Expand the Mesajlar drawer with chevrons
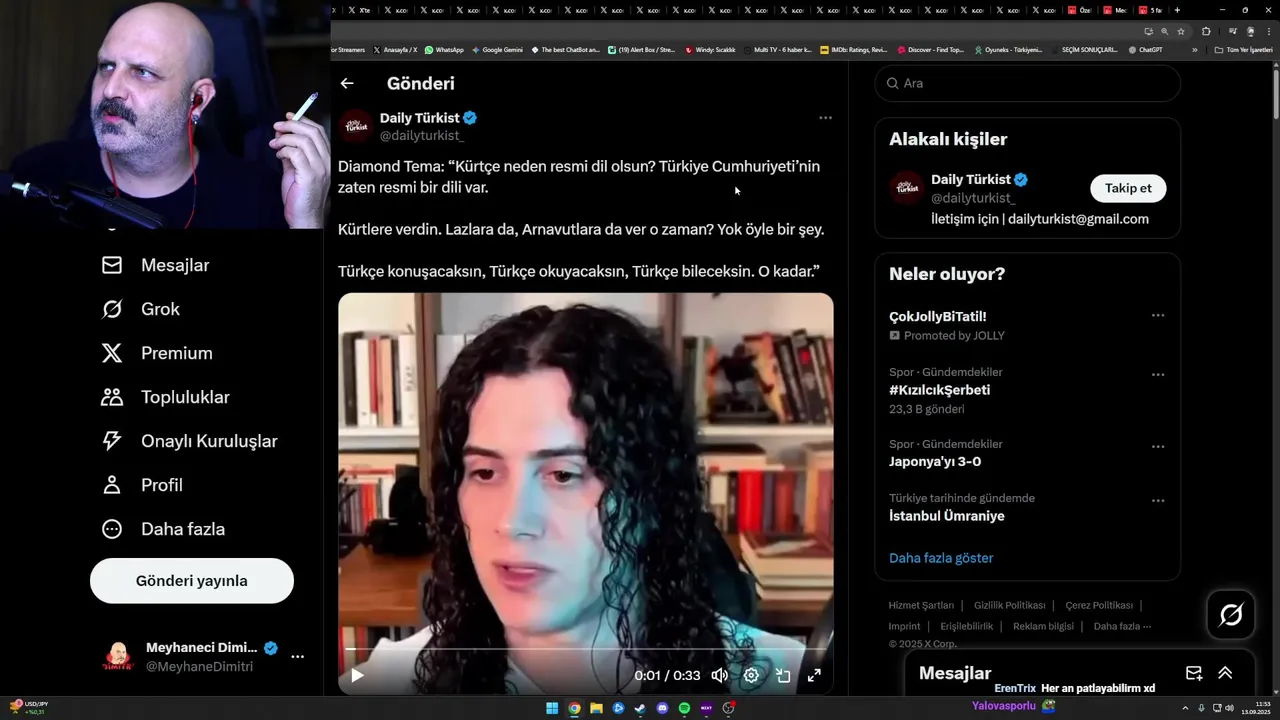The image size is (1280, 720). (1225, 673)
